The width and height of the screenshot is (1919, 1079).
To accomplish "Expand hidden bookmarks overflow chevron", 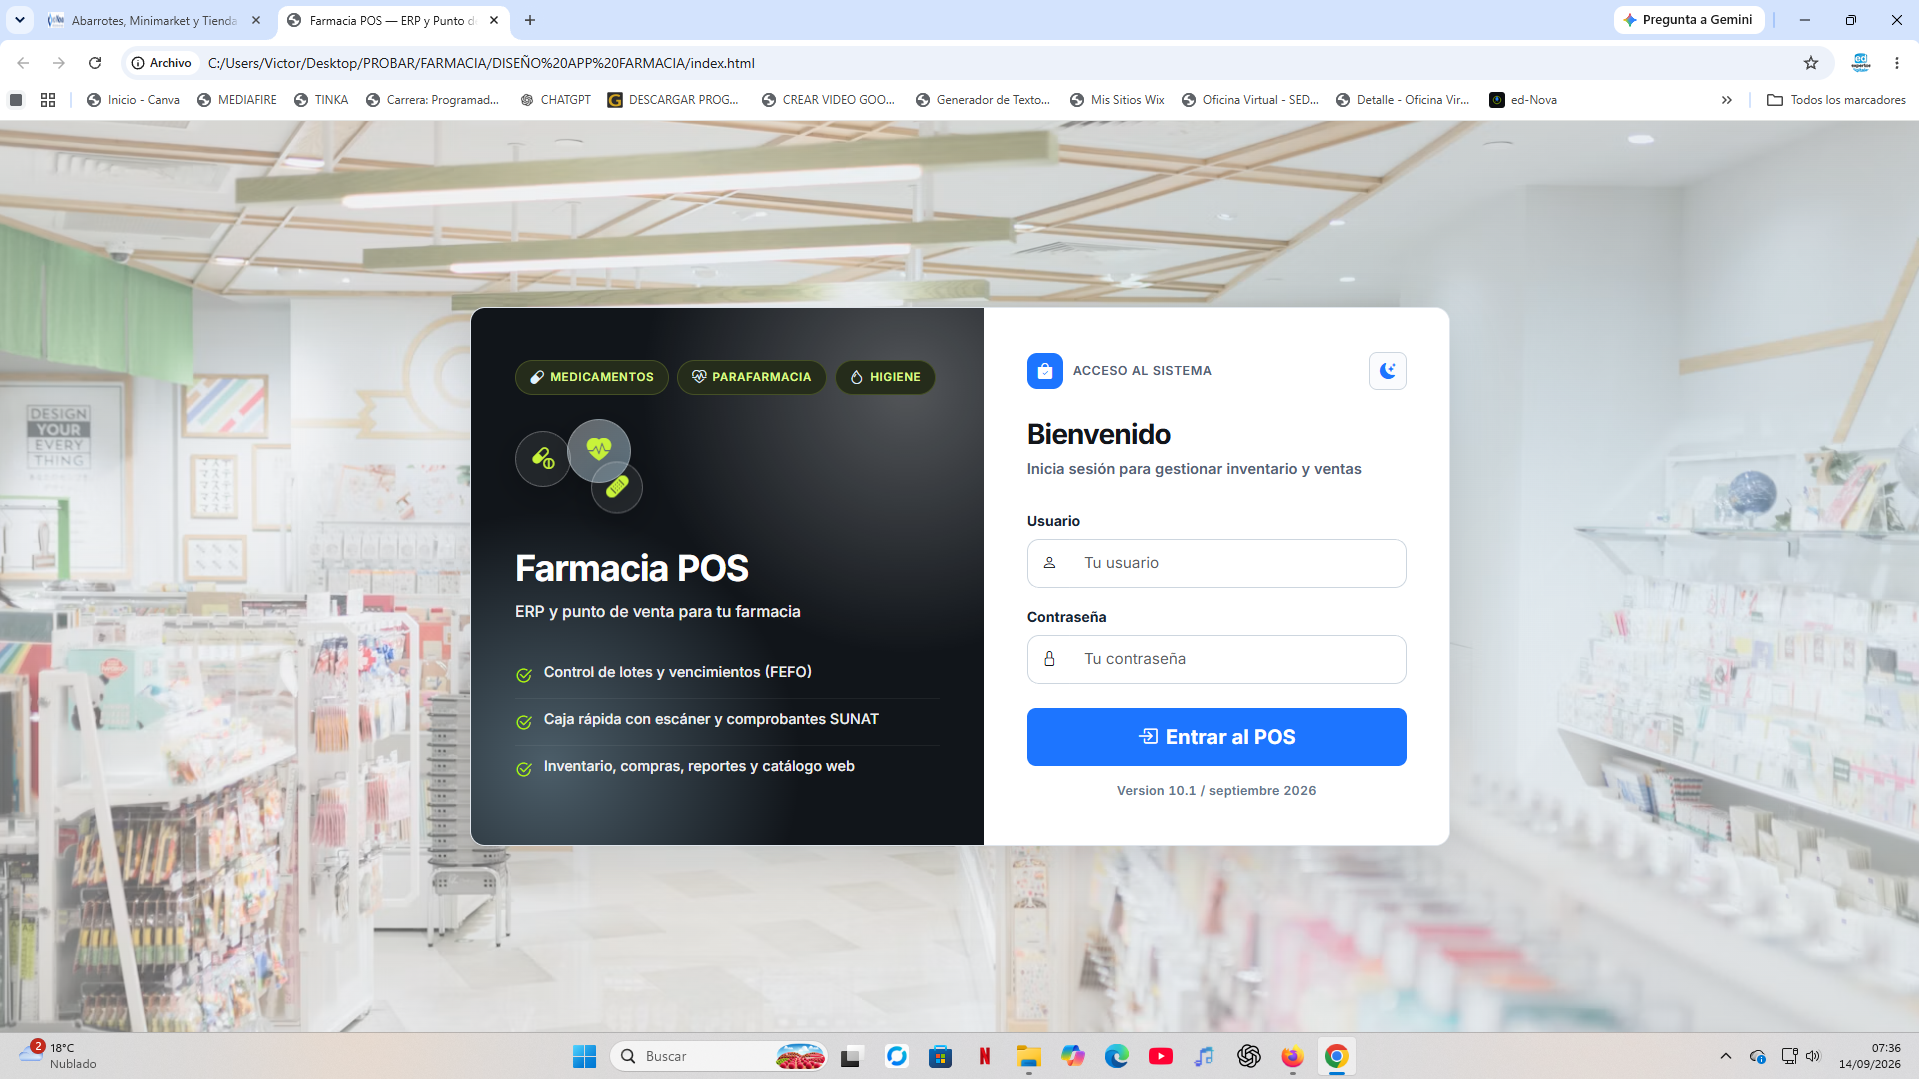I will pos(1727,100).
